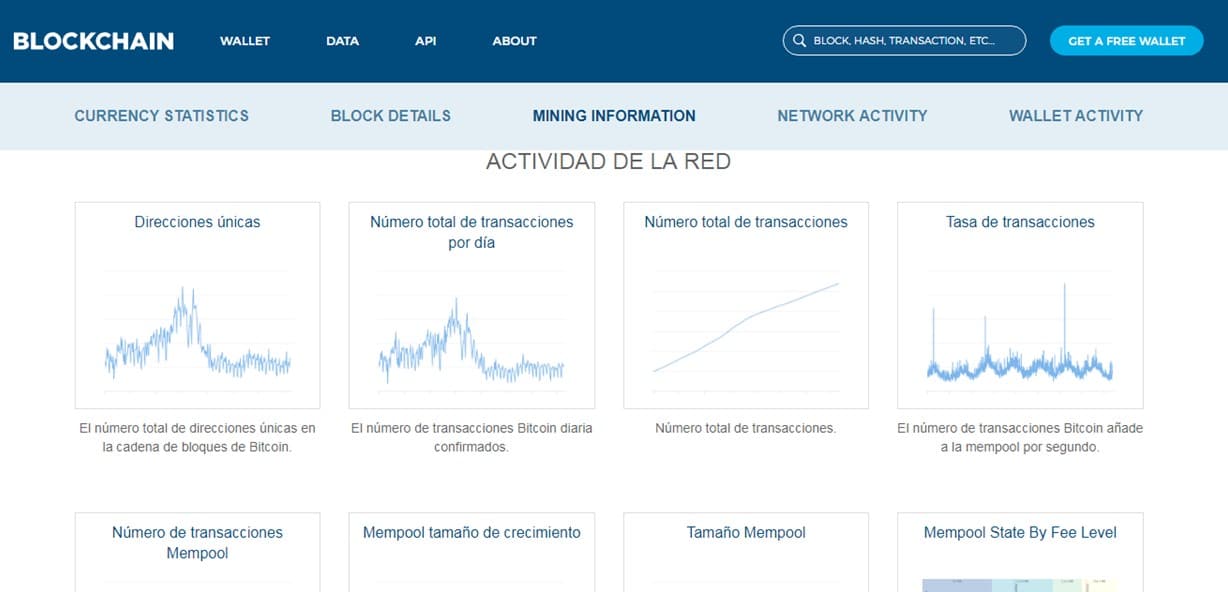1228x592 pixels.
Task: Open the Mining Information tab
Action: pos(613,116)
